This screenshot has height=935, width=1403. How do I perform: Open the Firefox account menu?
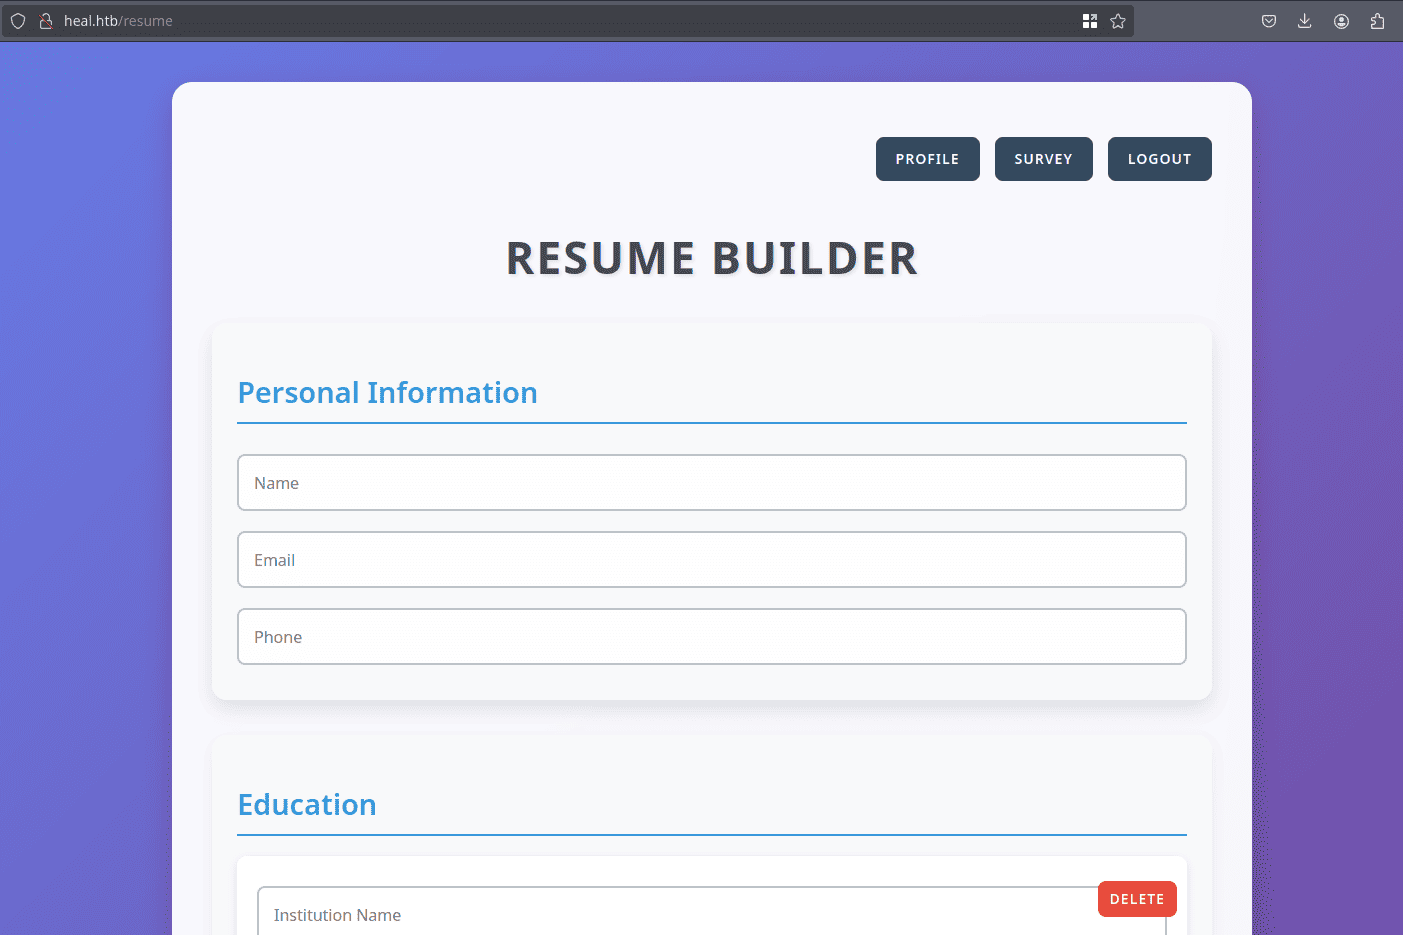click(1342, 21)
